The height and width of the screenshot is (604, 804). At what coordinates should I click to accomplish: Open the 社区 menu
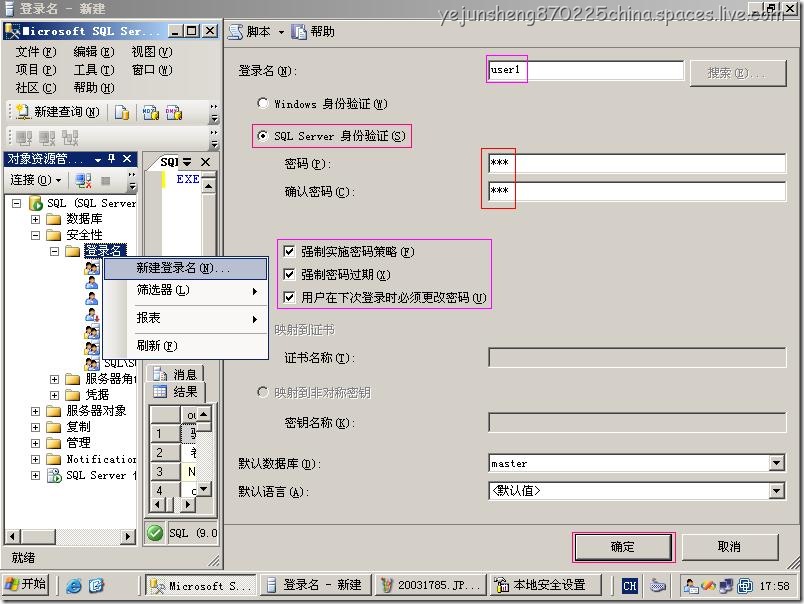(x=35, y=88)
